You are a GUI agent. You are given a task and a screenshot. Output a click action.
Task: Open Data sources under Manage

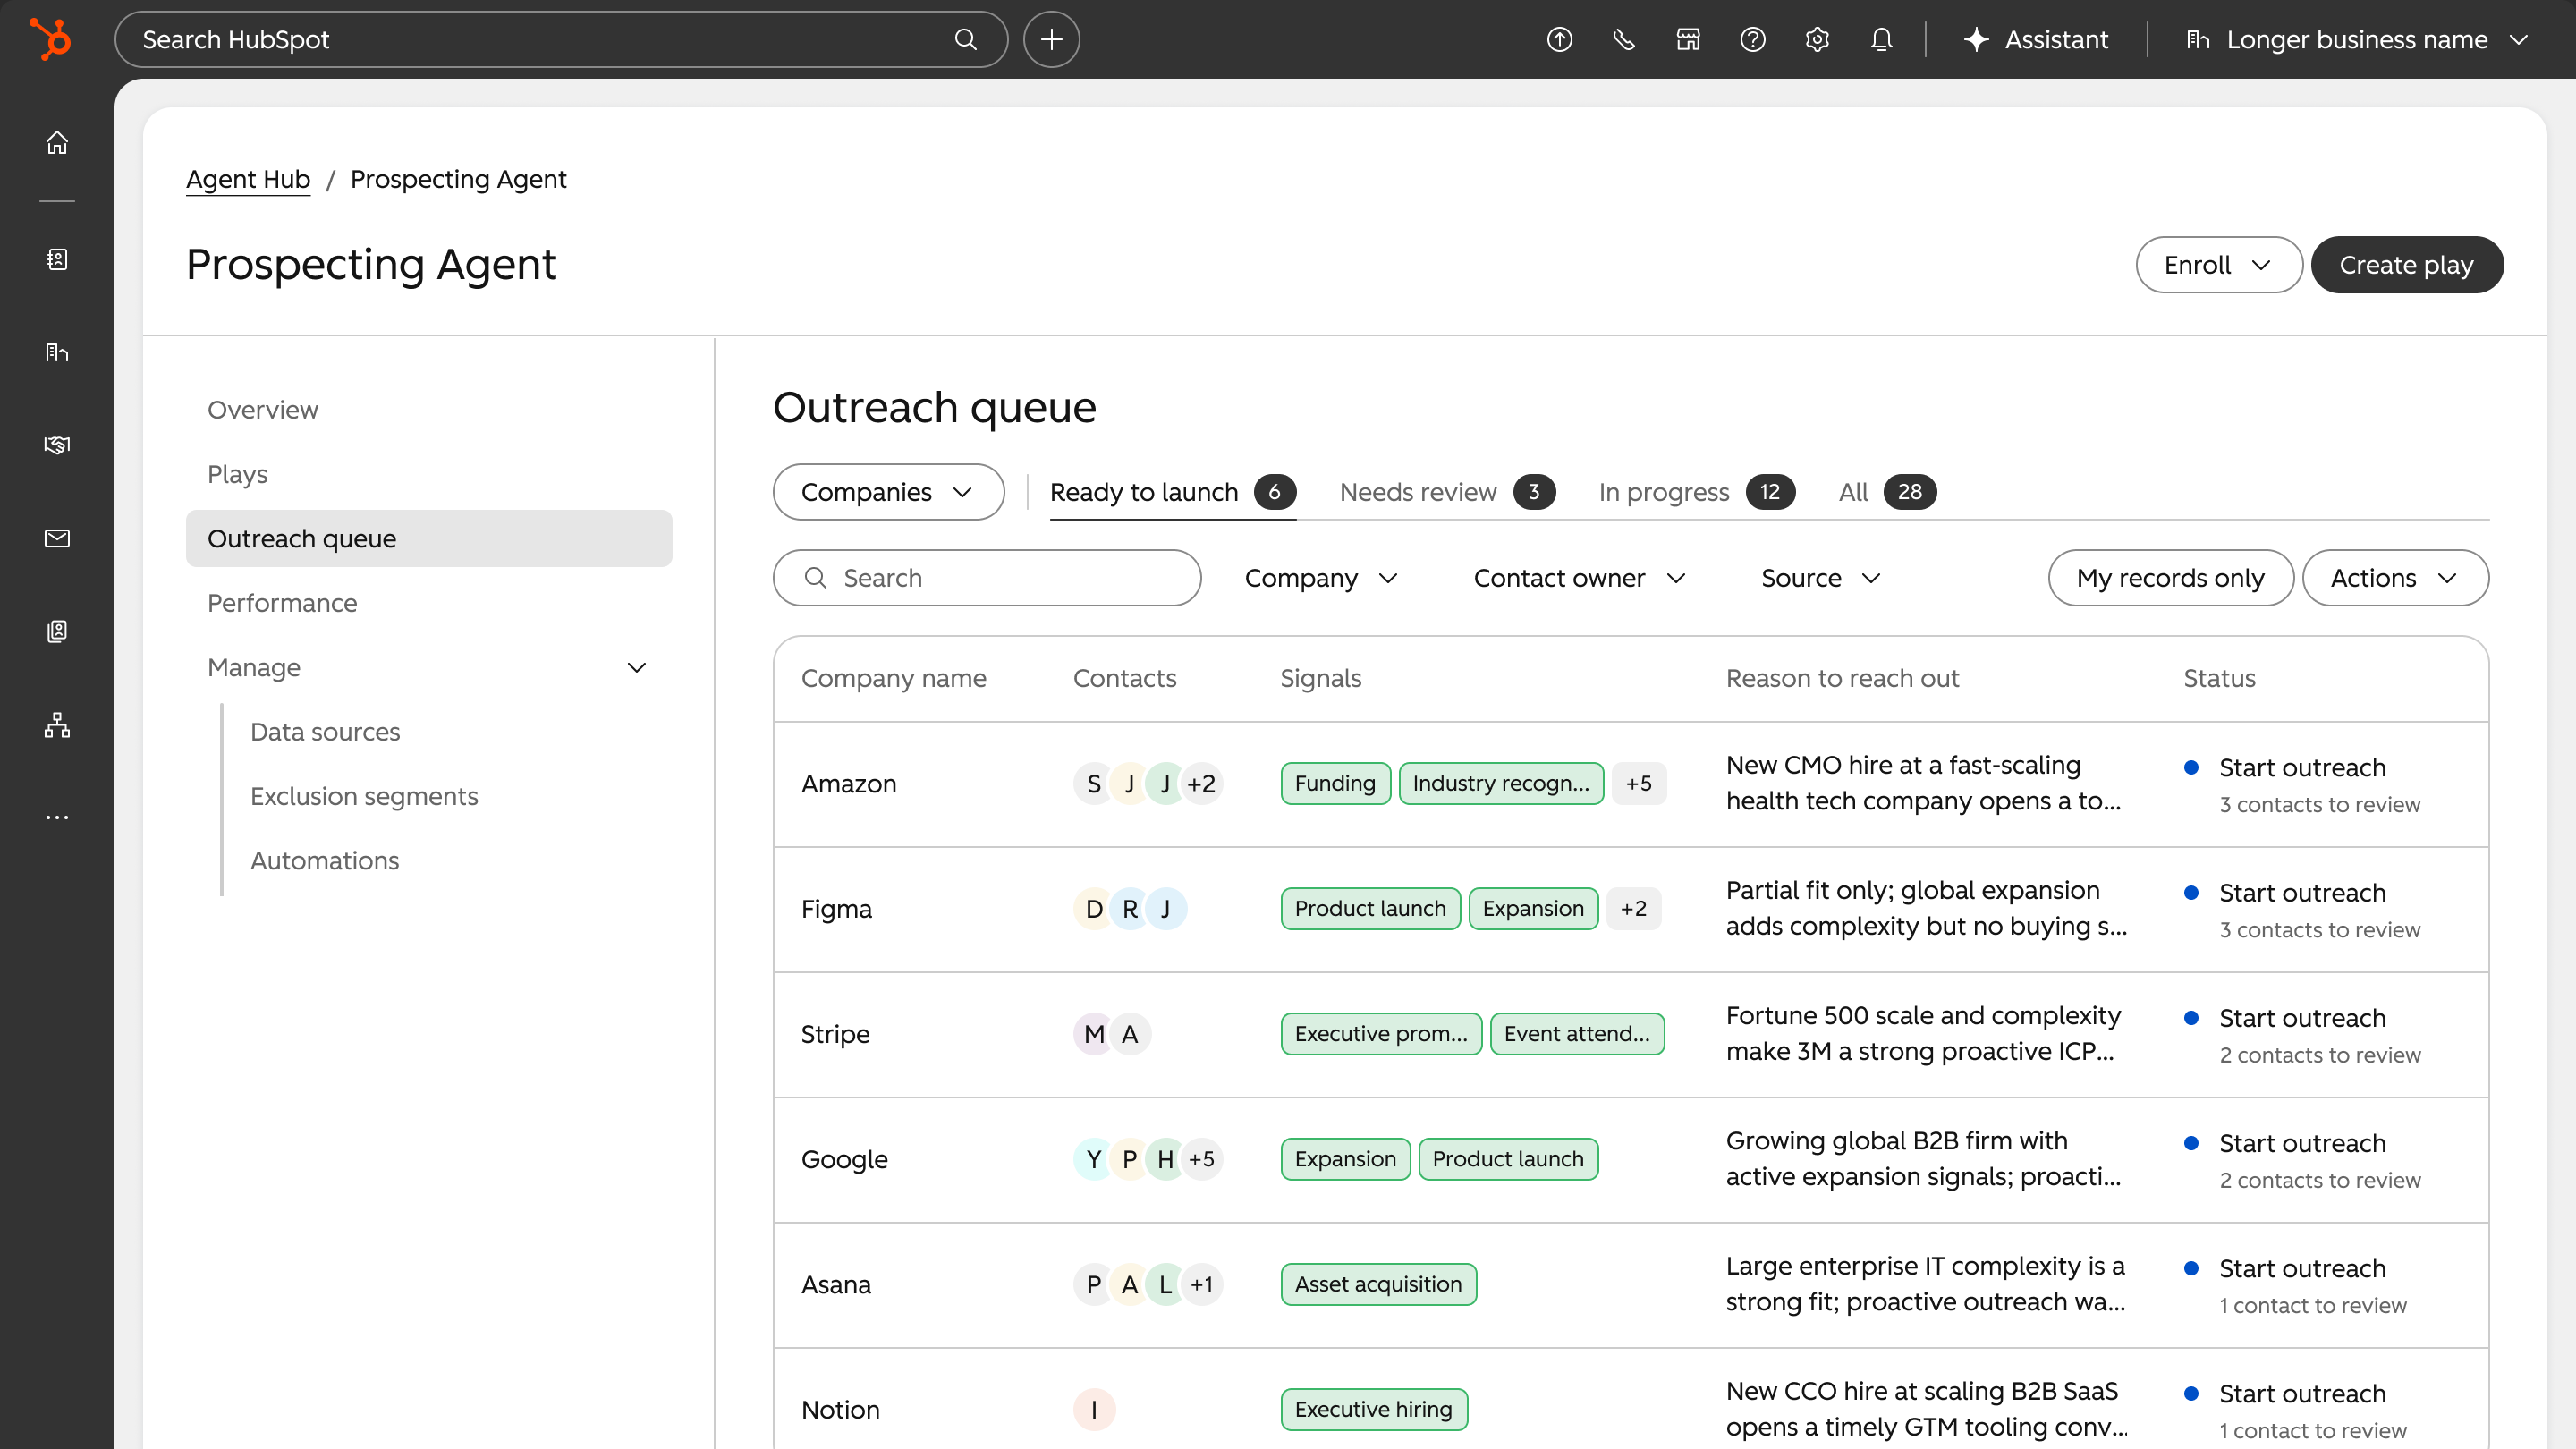(325, 732)
